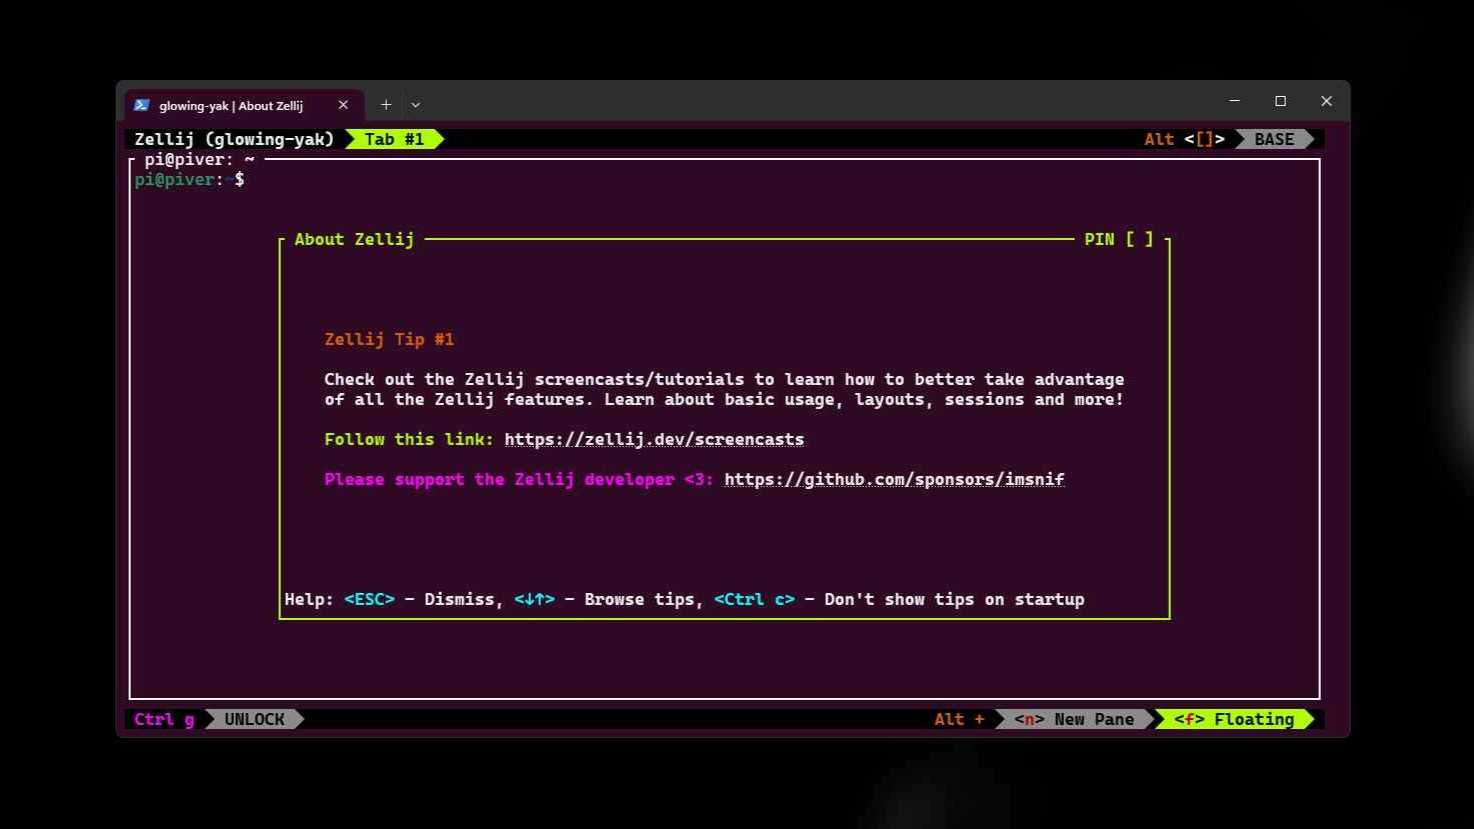Expand the new tab profile dropdown
The width and height of the screenshot is (1474, 829).
[x=416, y=105]
